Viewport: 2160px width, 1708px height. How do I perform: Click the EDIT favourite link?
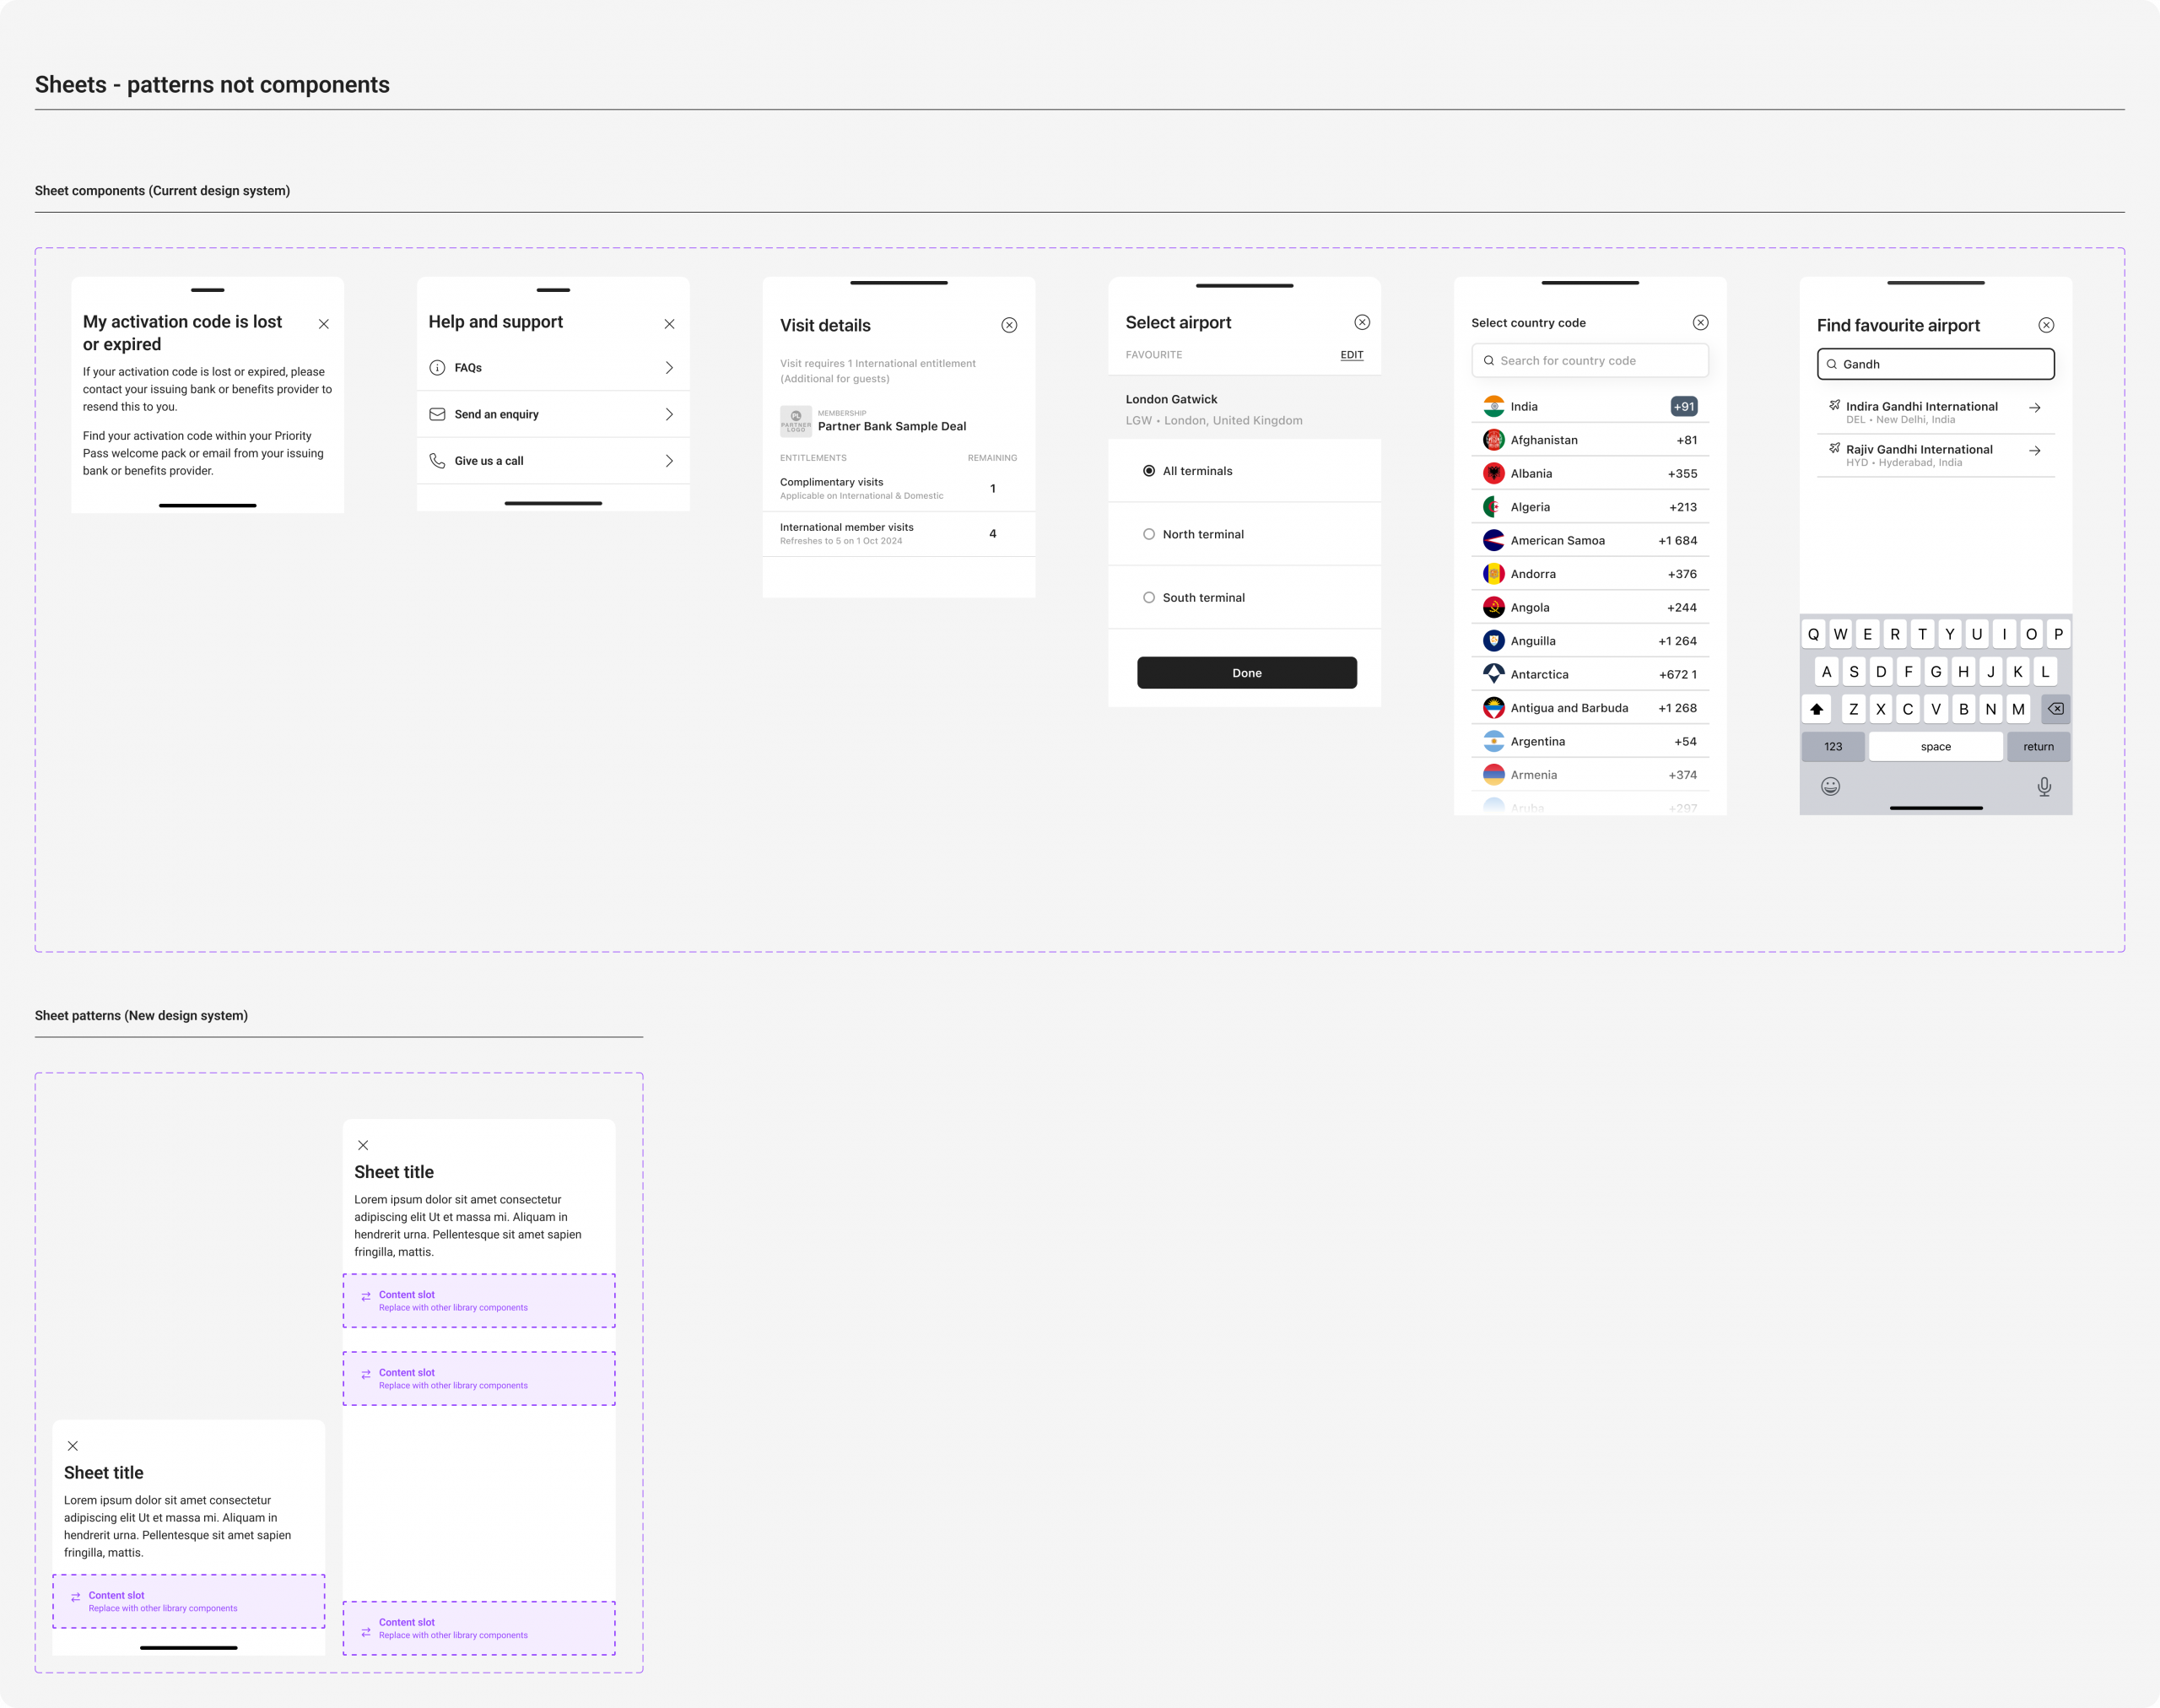[1351, 355]
